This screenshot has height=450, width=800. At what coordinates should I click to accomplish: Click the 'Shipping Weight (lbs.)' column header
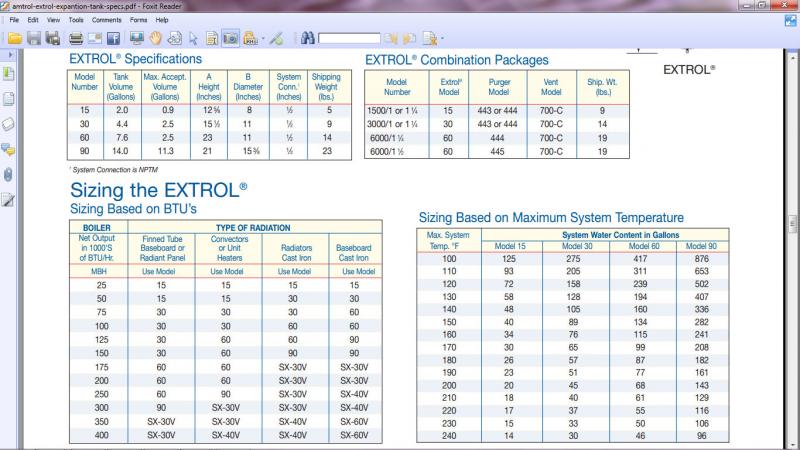pyautogui.click(x=326, y=87)
